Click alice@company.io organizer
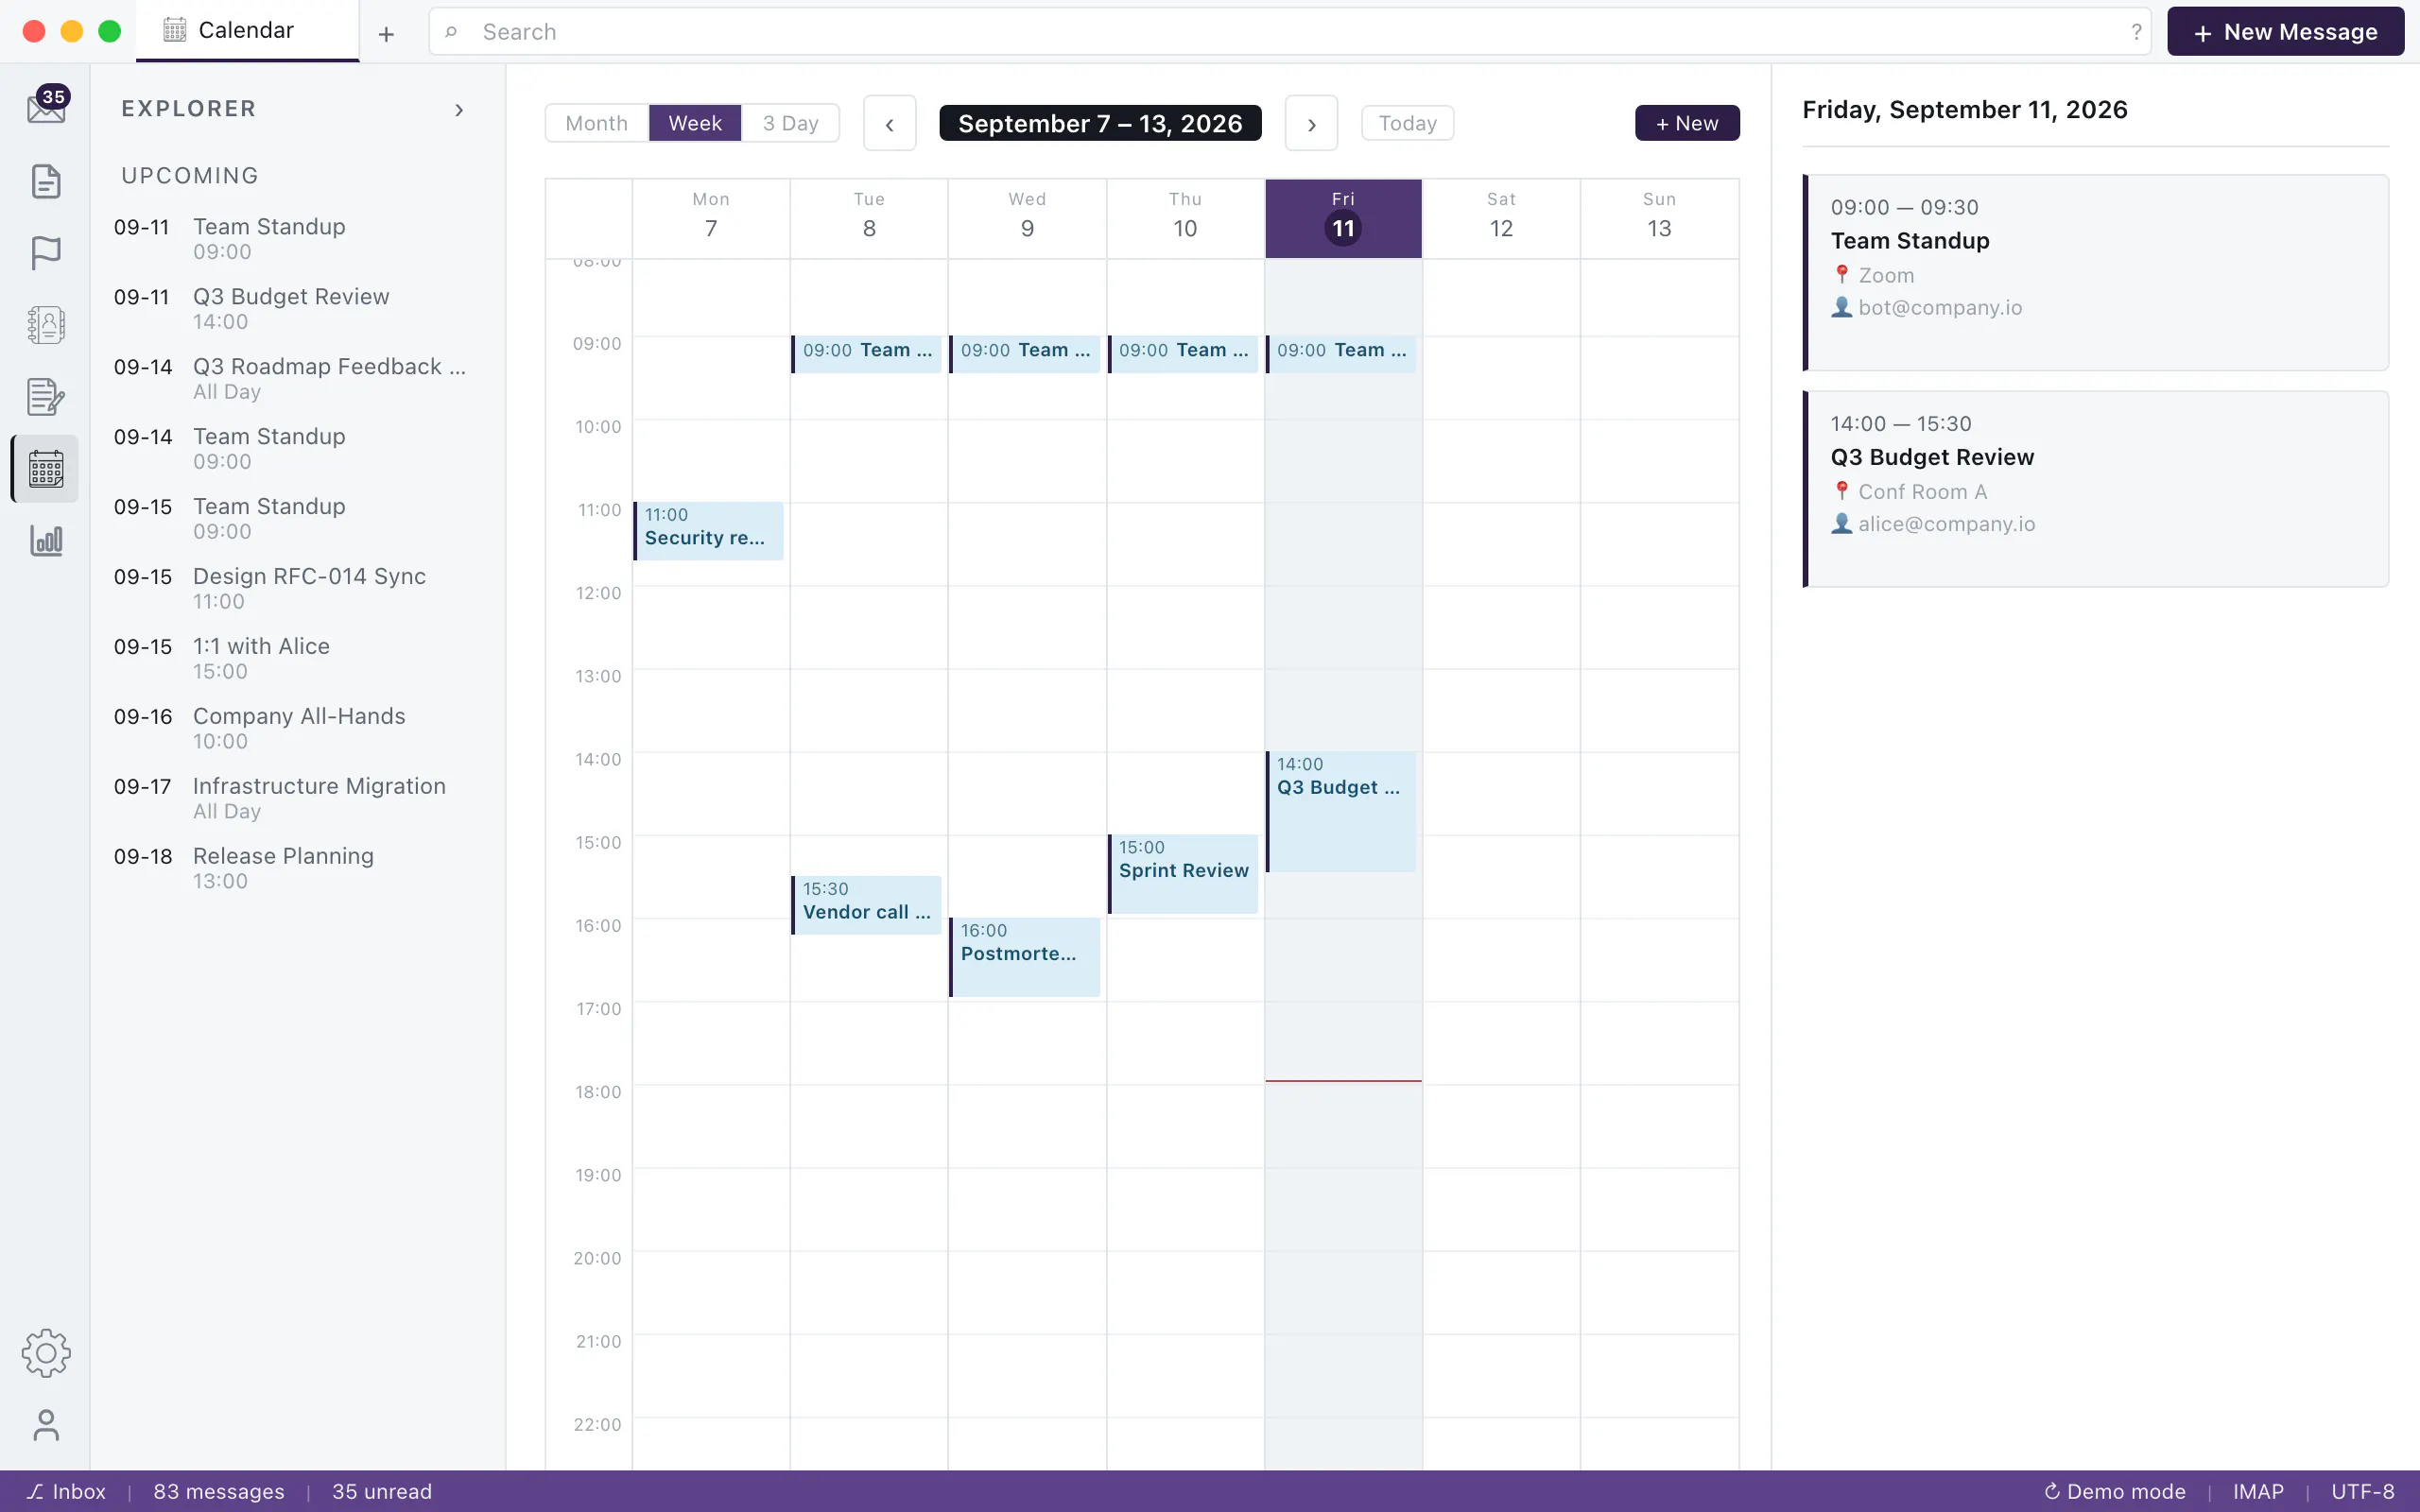 (x=1946, y=524)
